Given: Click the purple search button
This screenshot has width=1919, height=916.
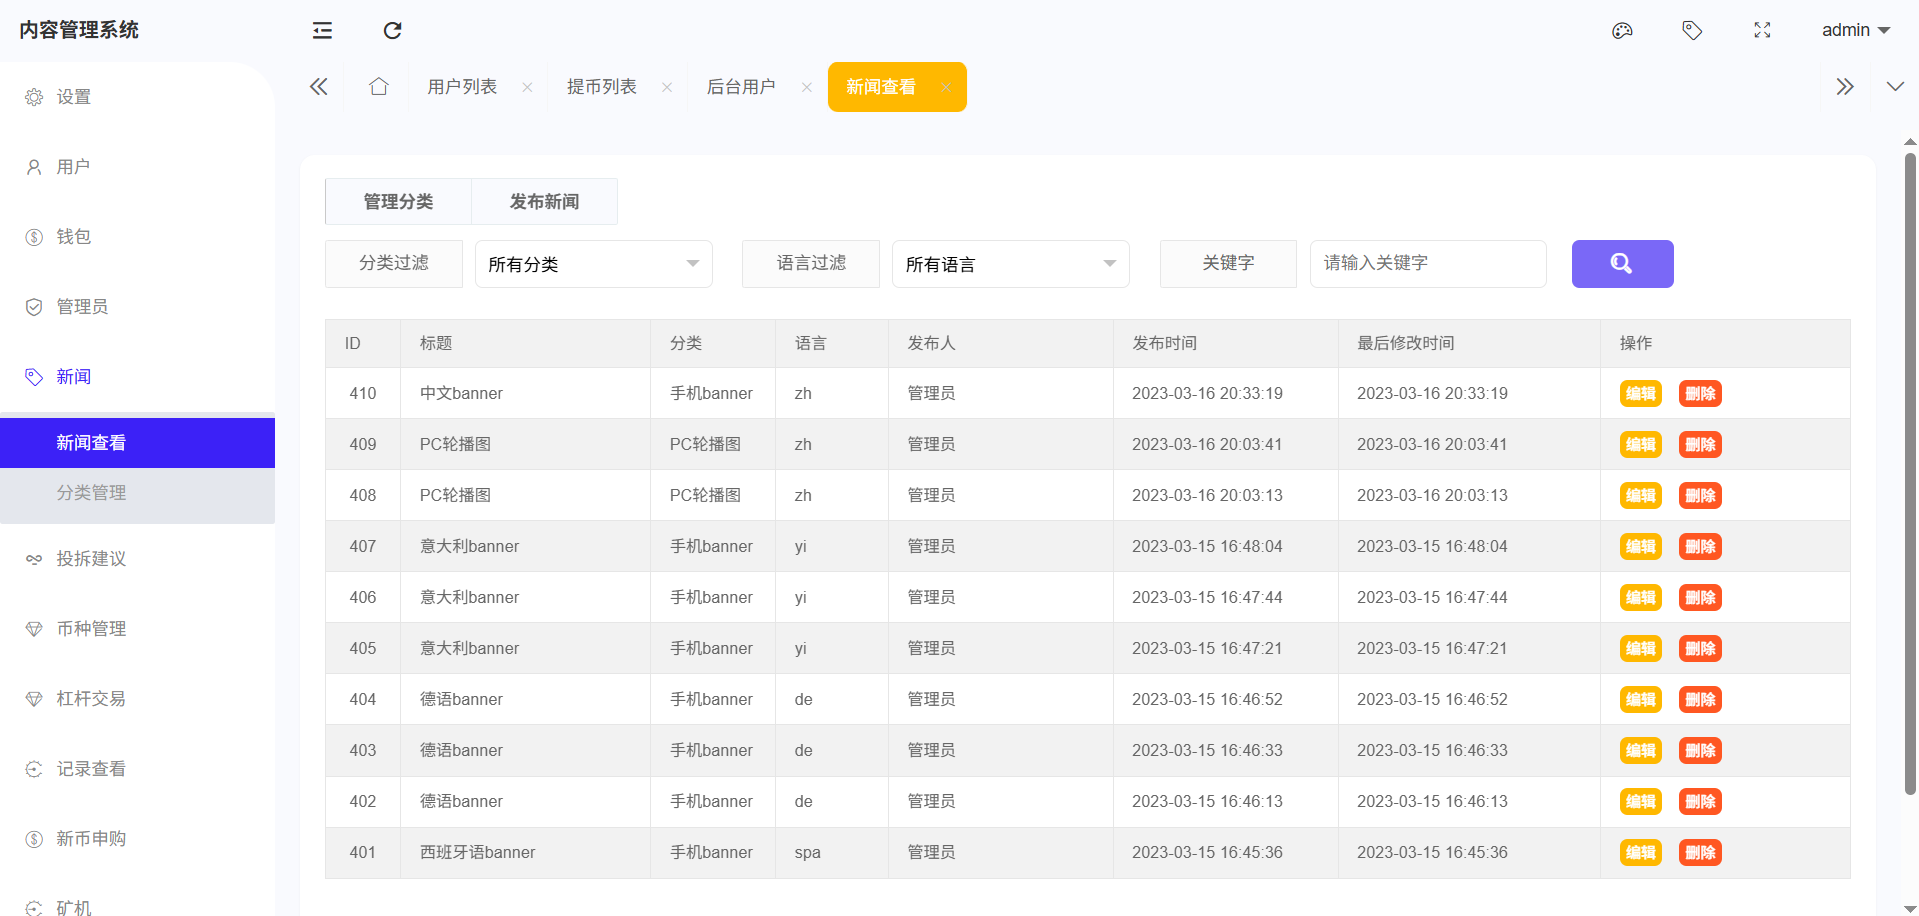Looking at the screenshot, I should tap(1622, 264).
